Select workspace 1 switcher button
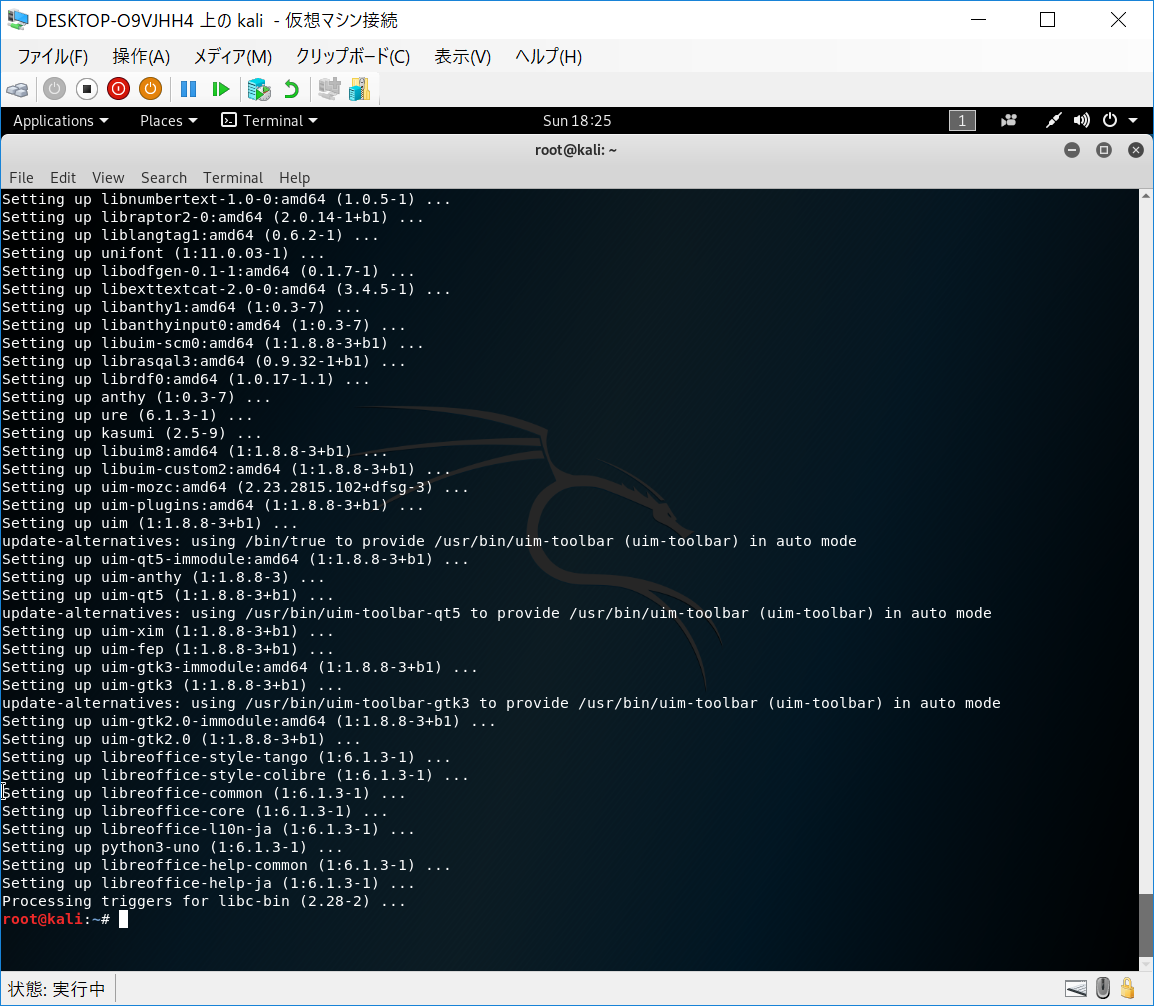This screenshot has width=1154, height=1006. pos(961,121)
